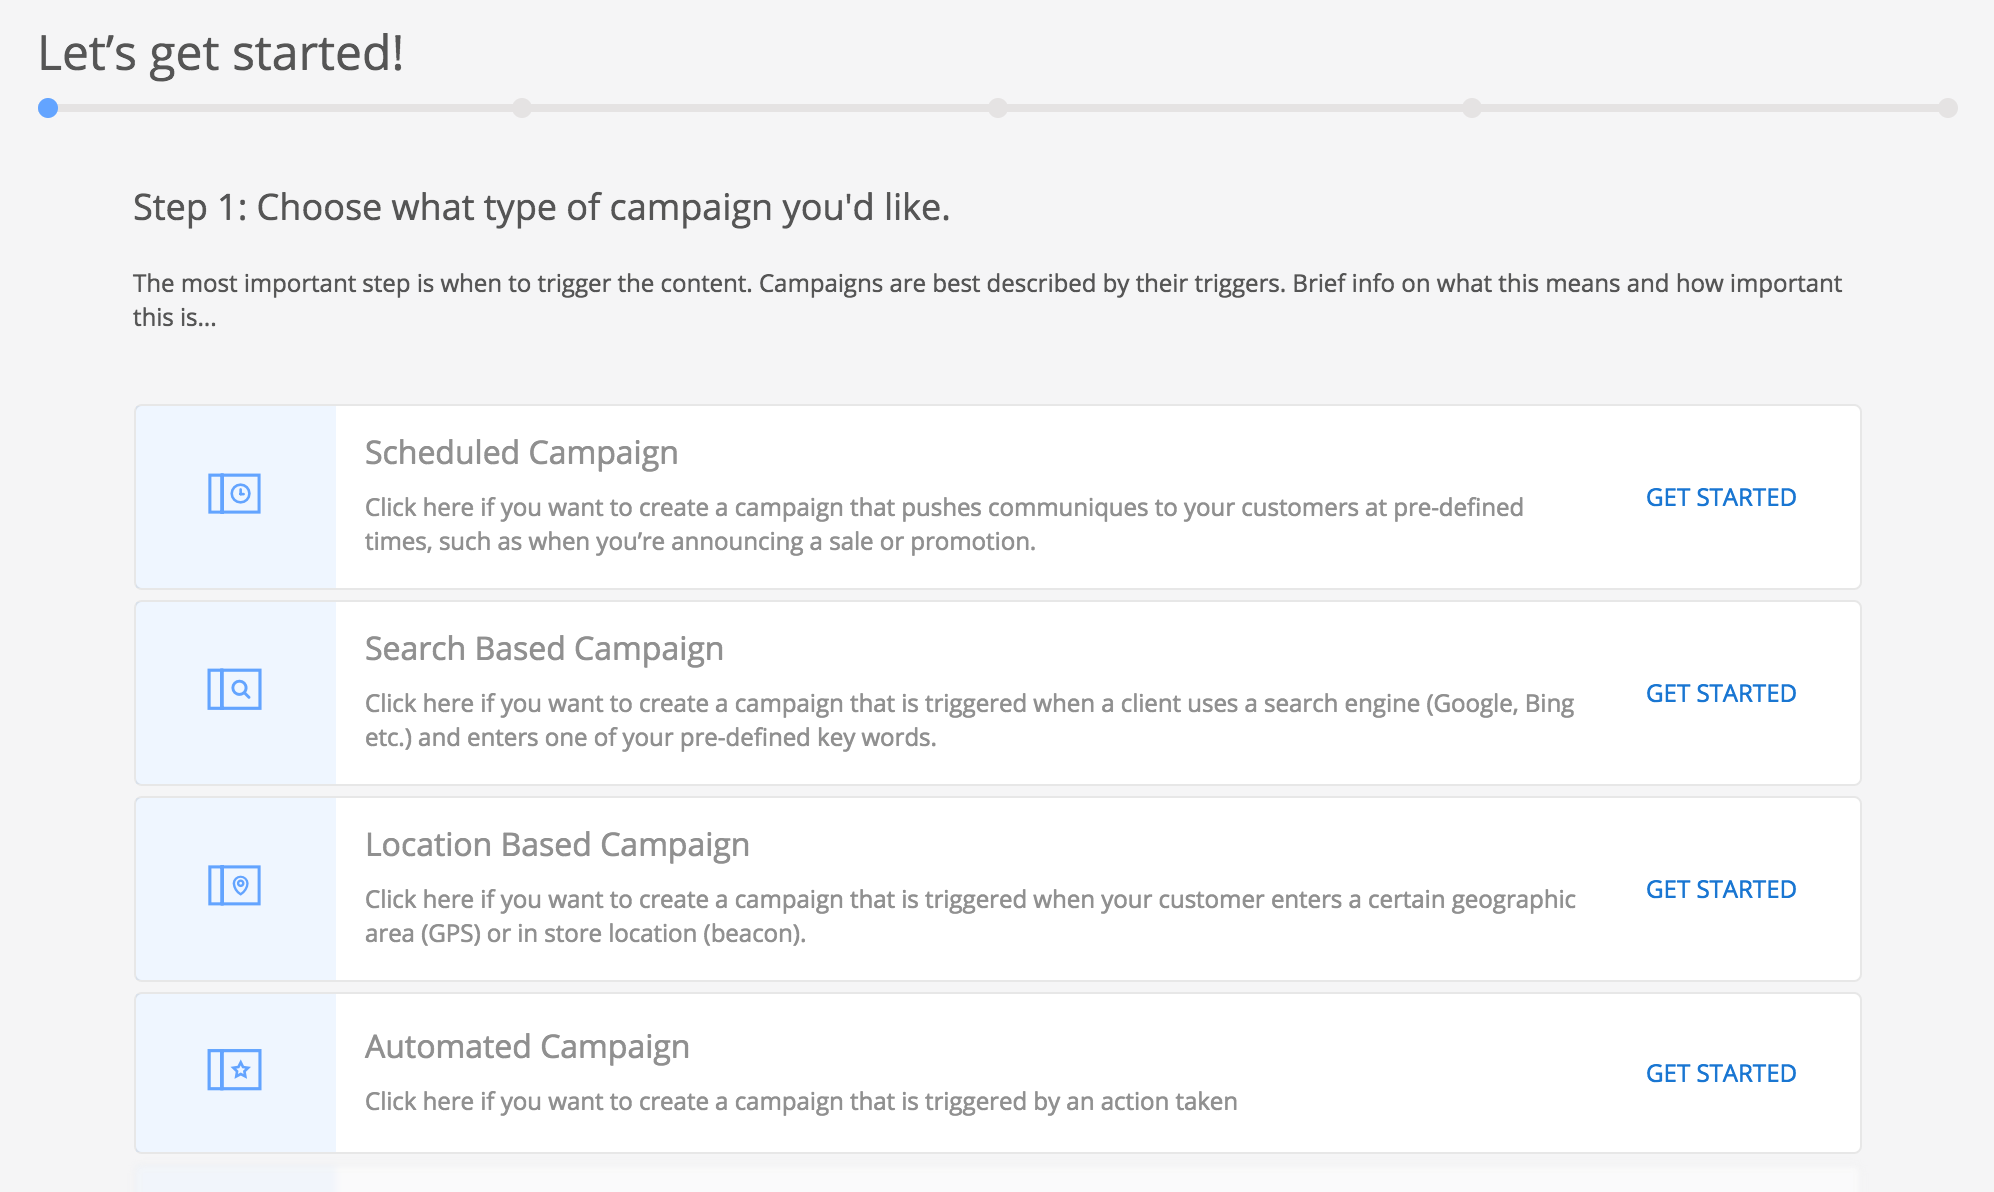
Task: Click the Automated Campaign star icon
Action: coord(234,1070)
